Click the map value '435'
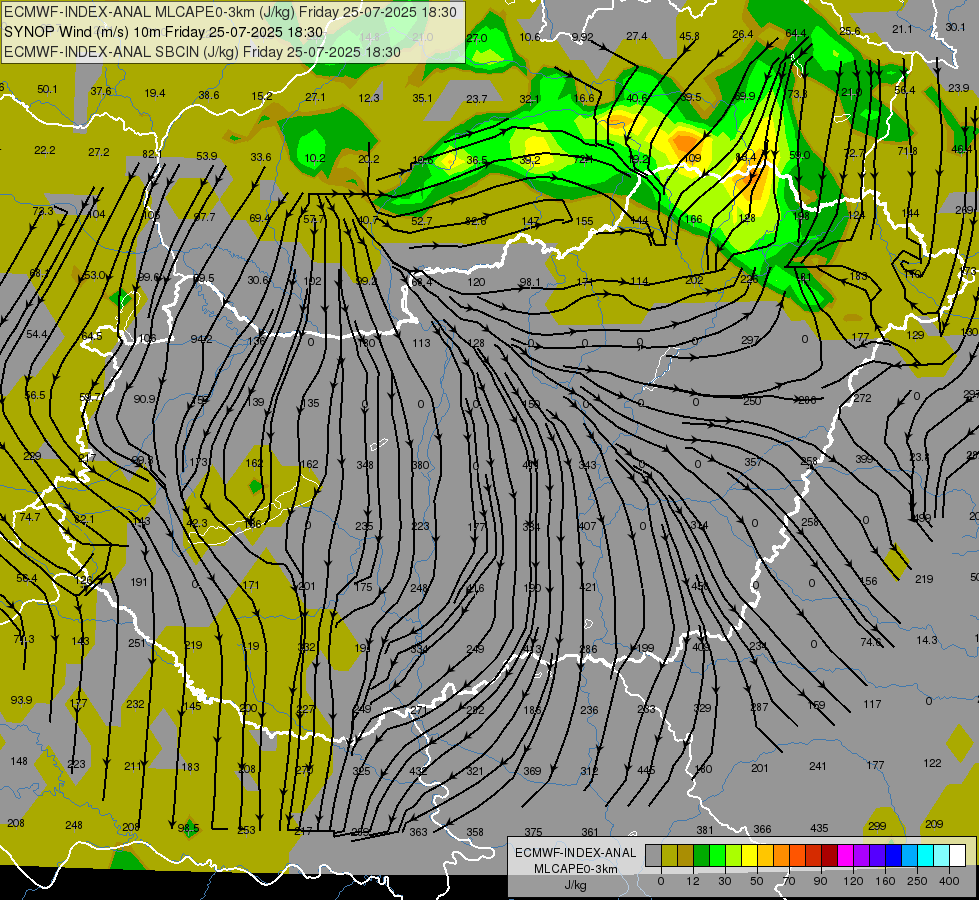Screen dimensions: 979x900 pos(819,828)
